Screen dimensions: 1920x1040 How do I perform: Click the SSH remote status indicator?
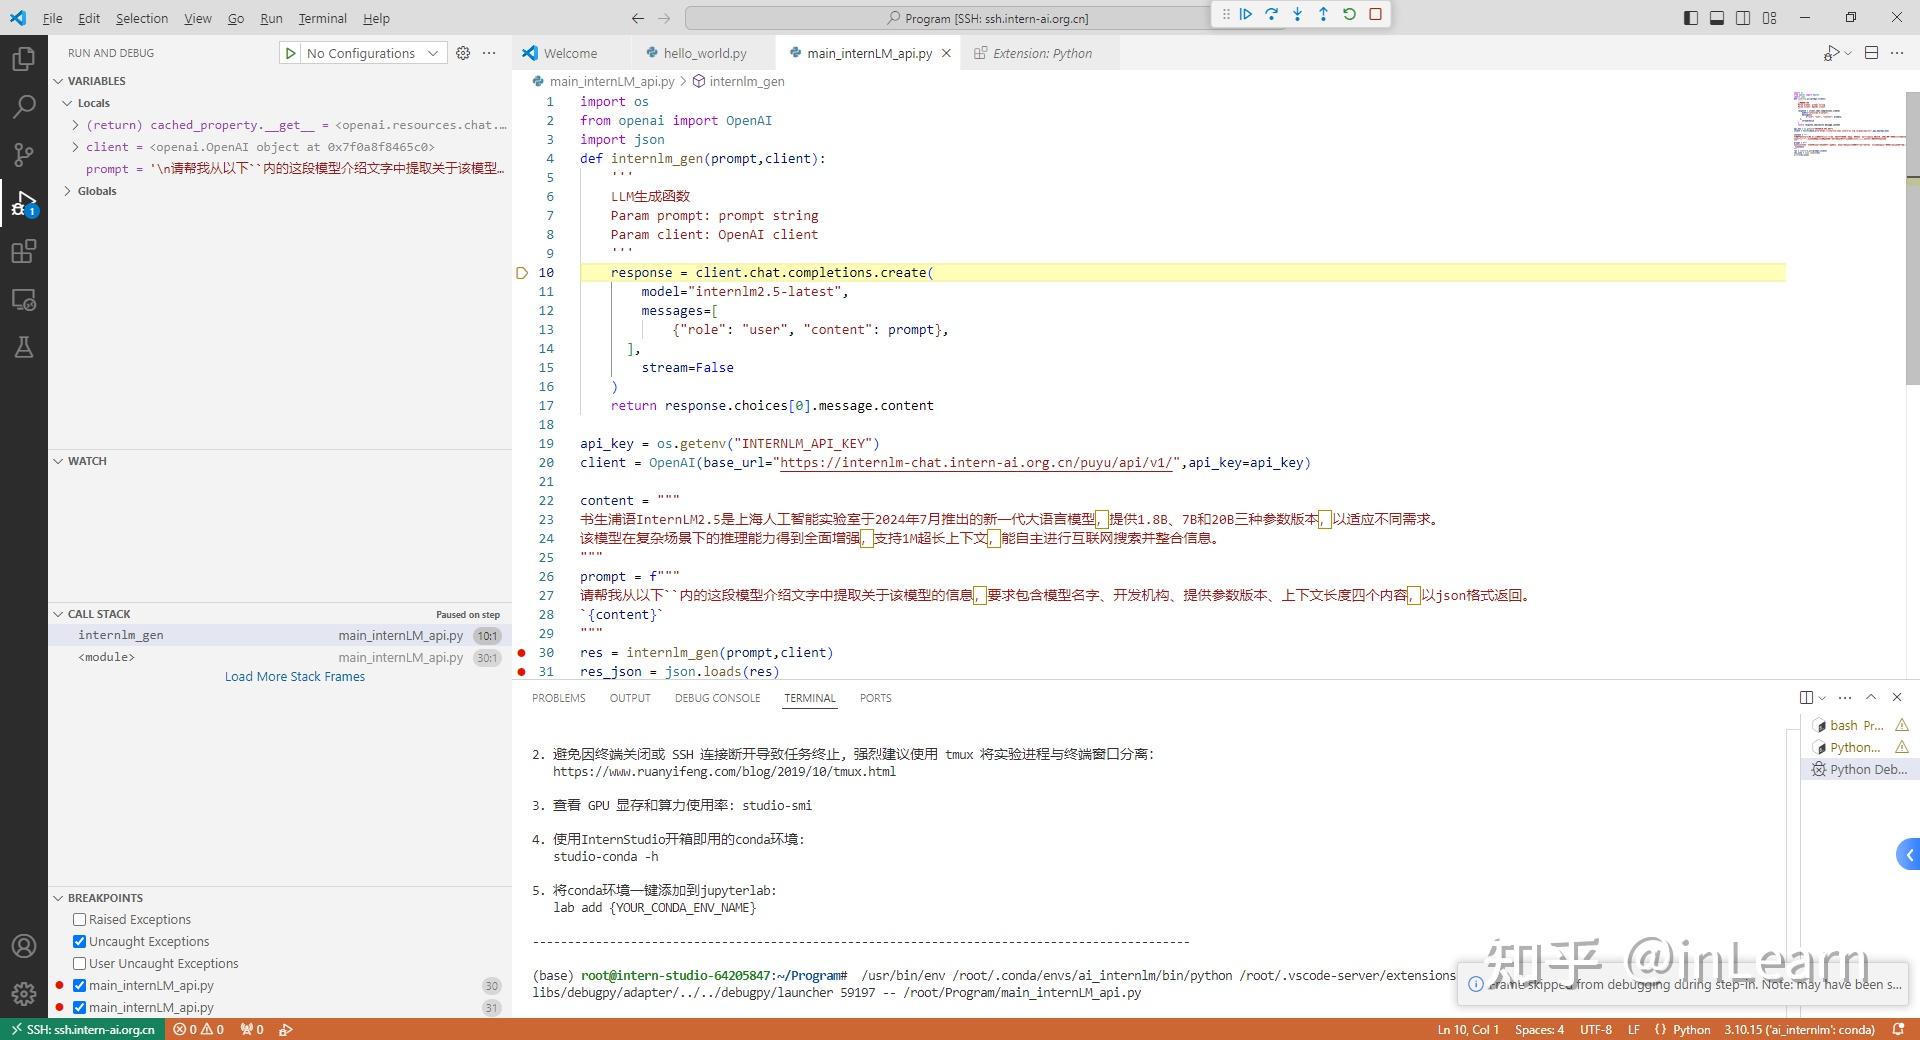82,1029
